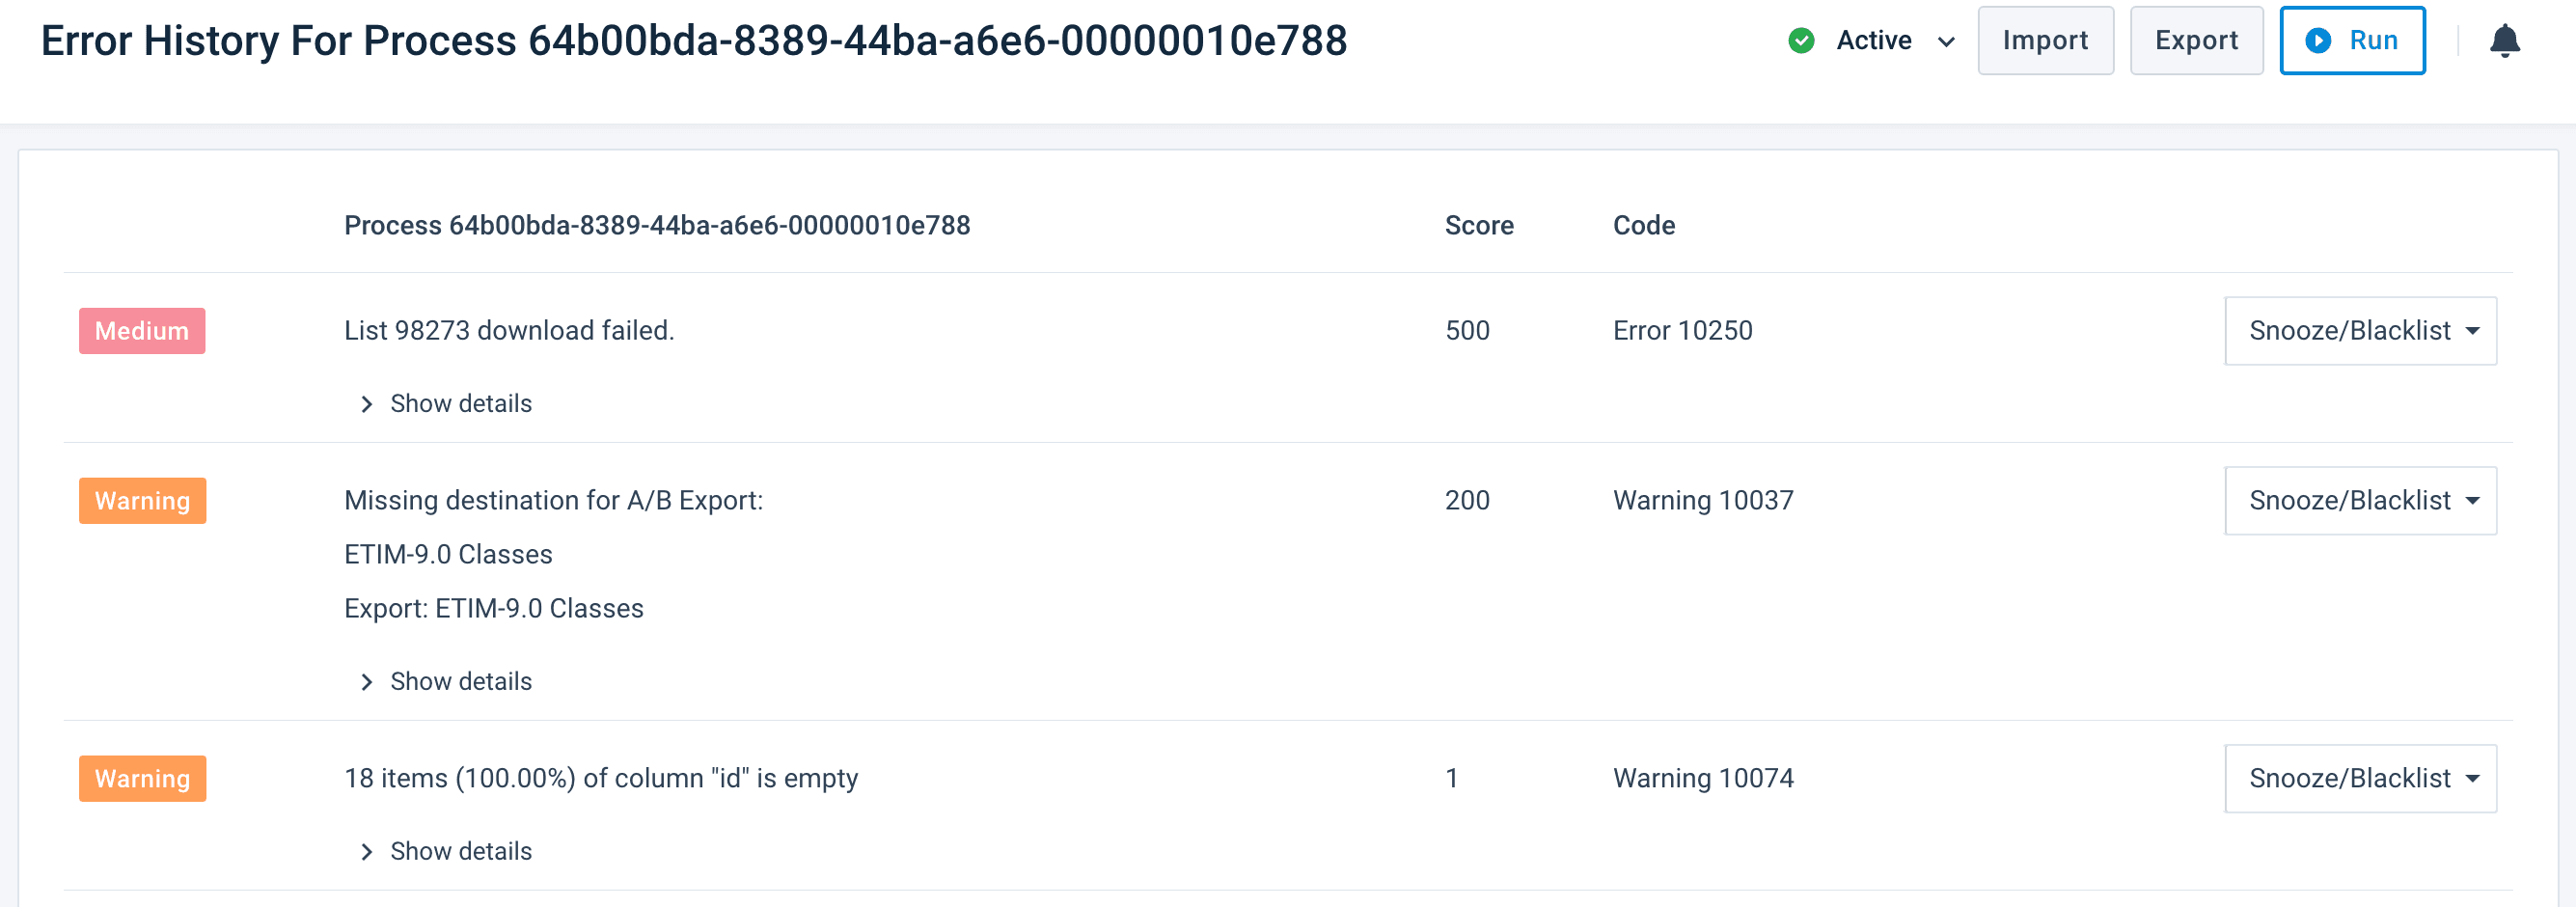Image resolution: width=2576 pixels, height=907 pixels.
Task: Click the Export button
Action: 2196,40
